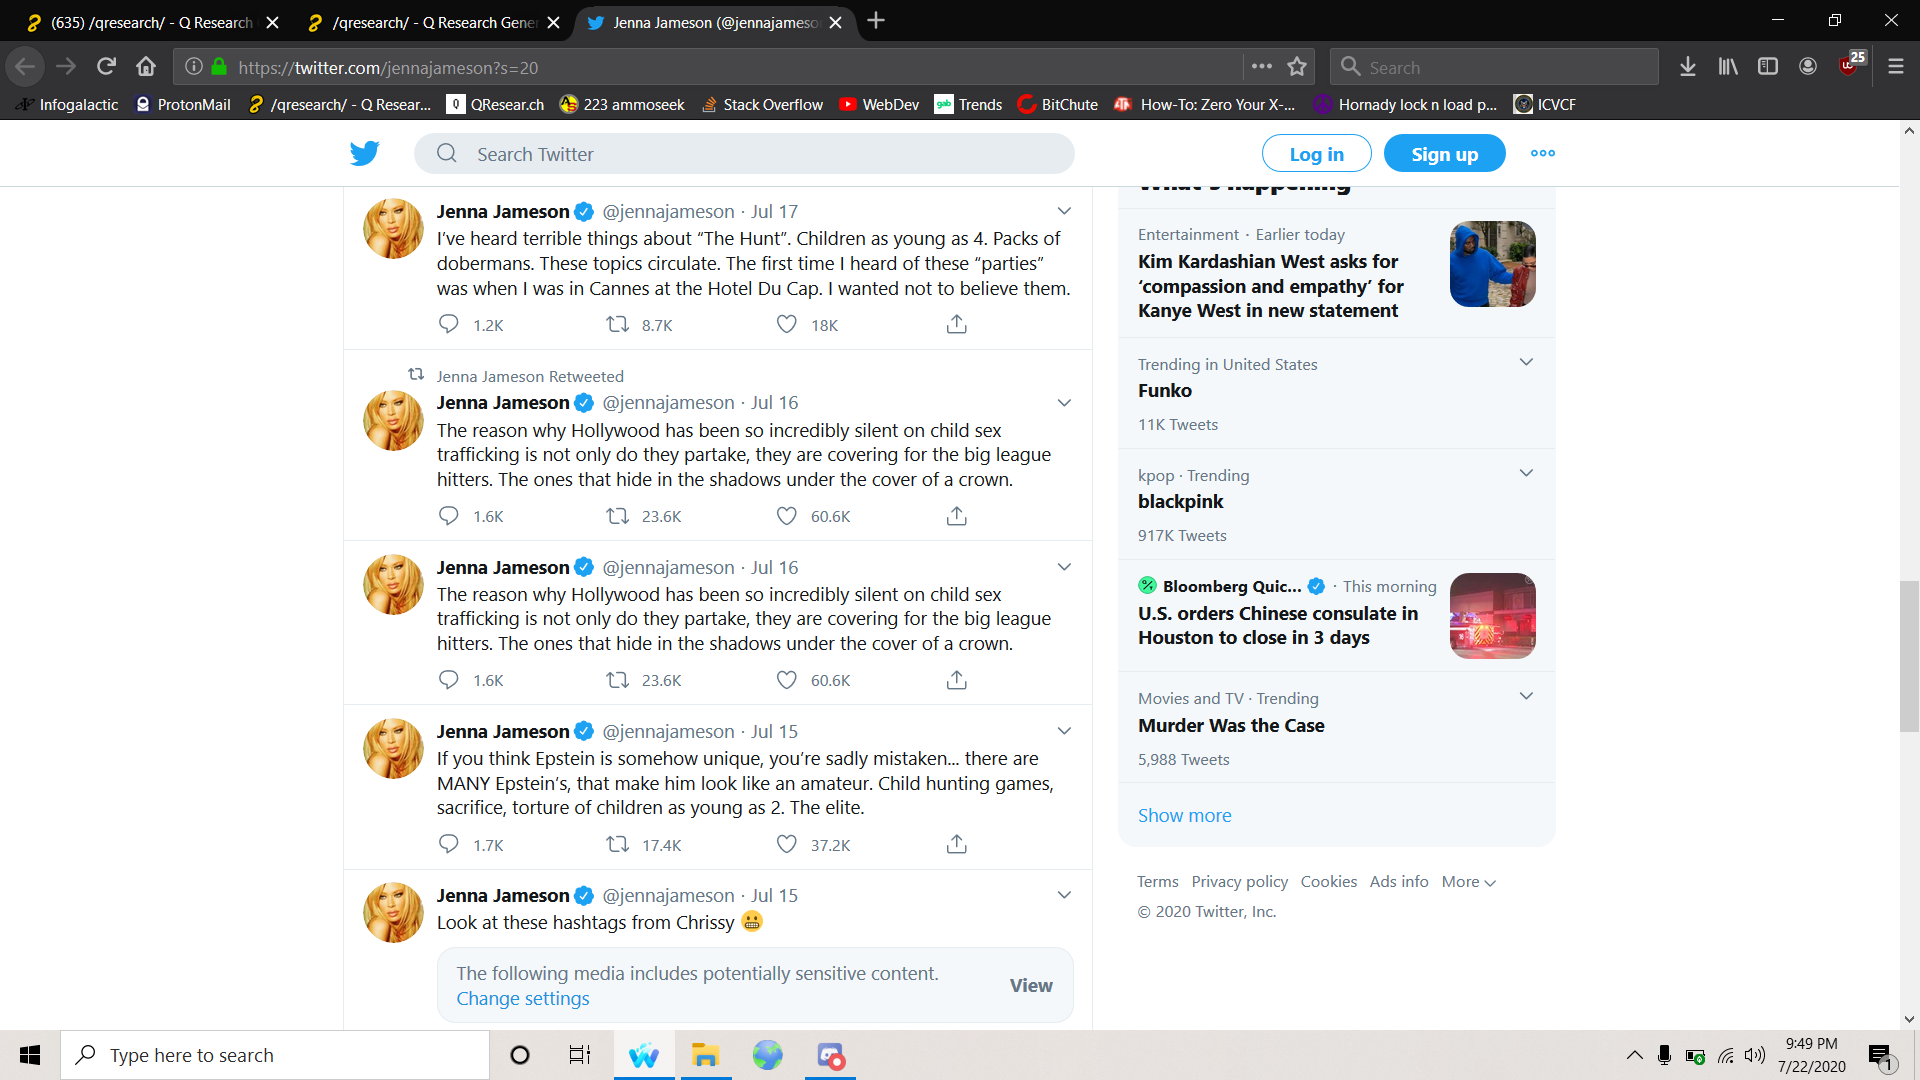Open the Firefox downloads panel
Screen dimensions: 1920x1080
coord(1688,67)
